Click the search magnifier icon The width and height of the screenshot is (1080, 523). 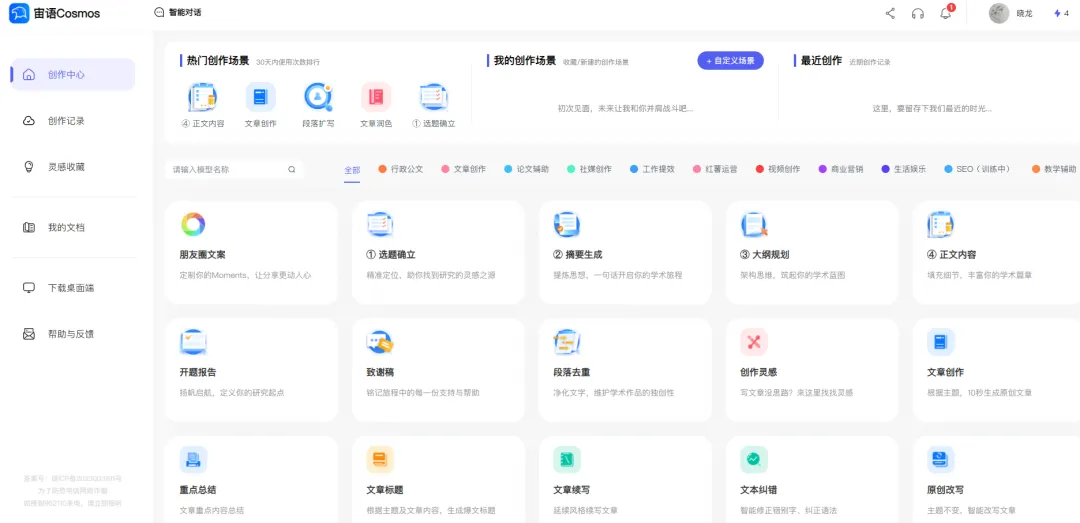(291, 169)
